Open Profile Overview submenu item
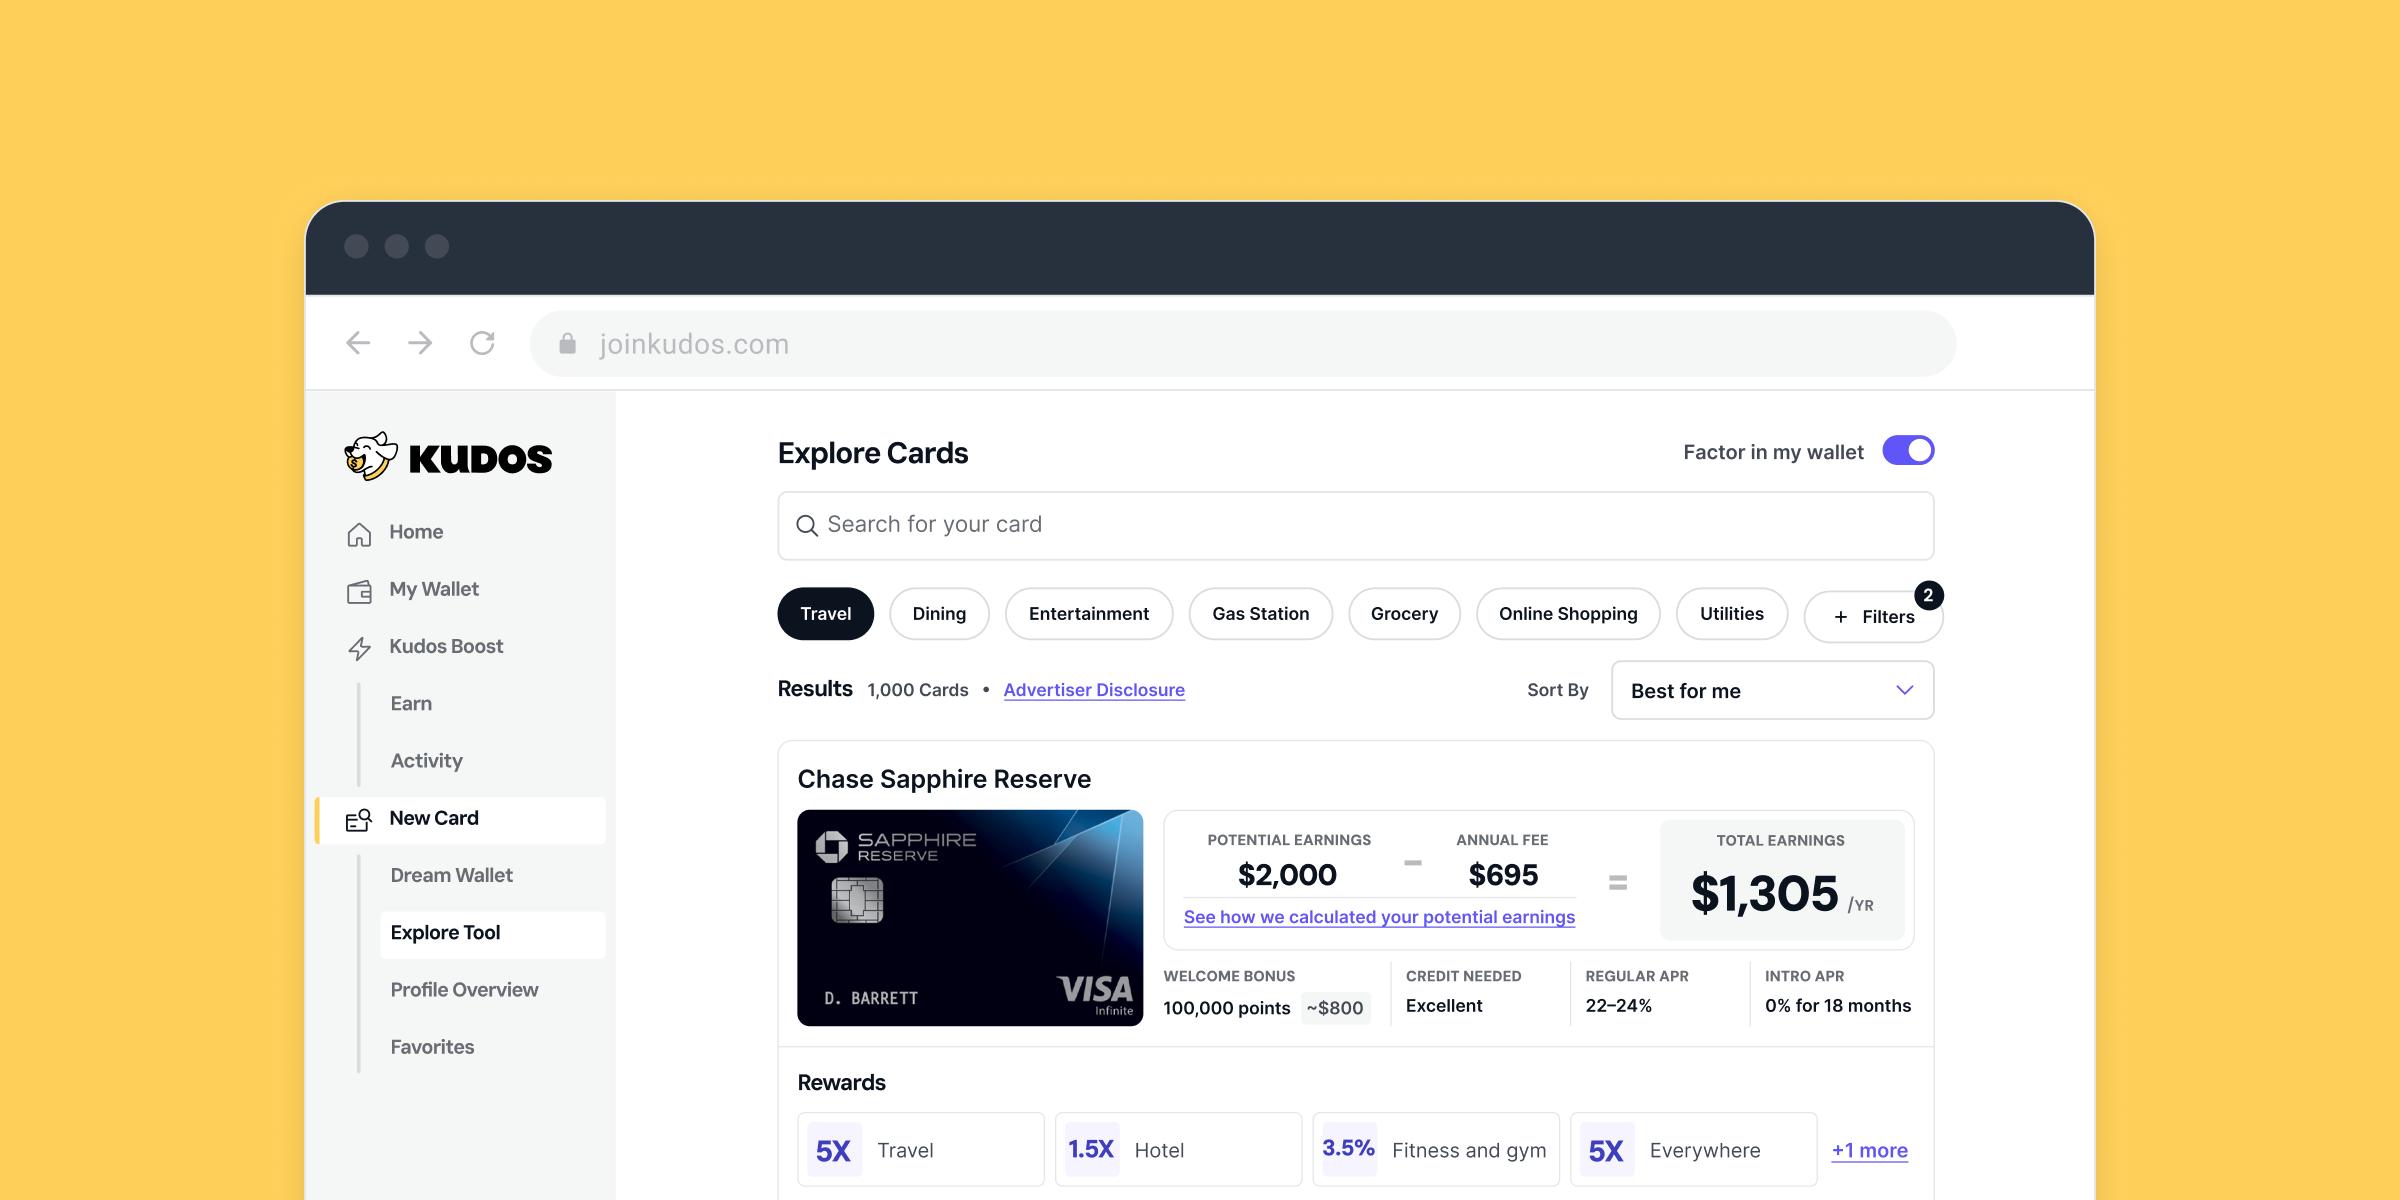Viewport: 2400px width, 1200px height. click(x=464, y=990)
